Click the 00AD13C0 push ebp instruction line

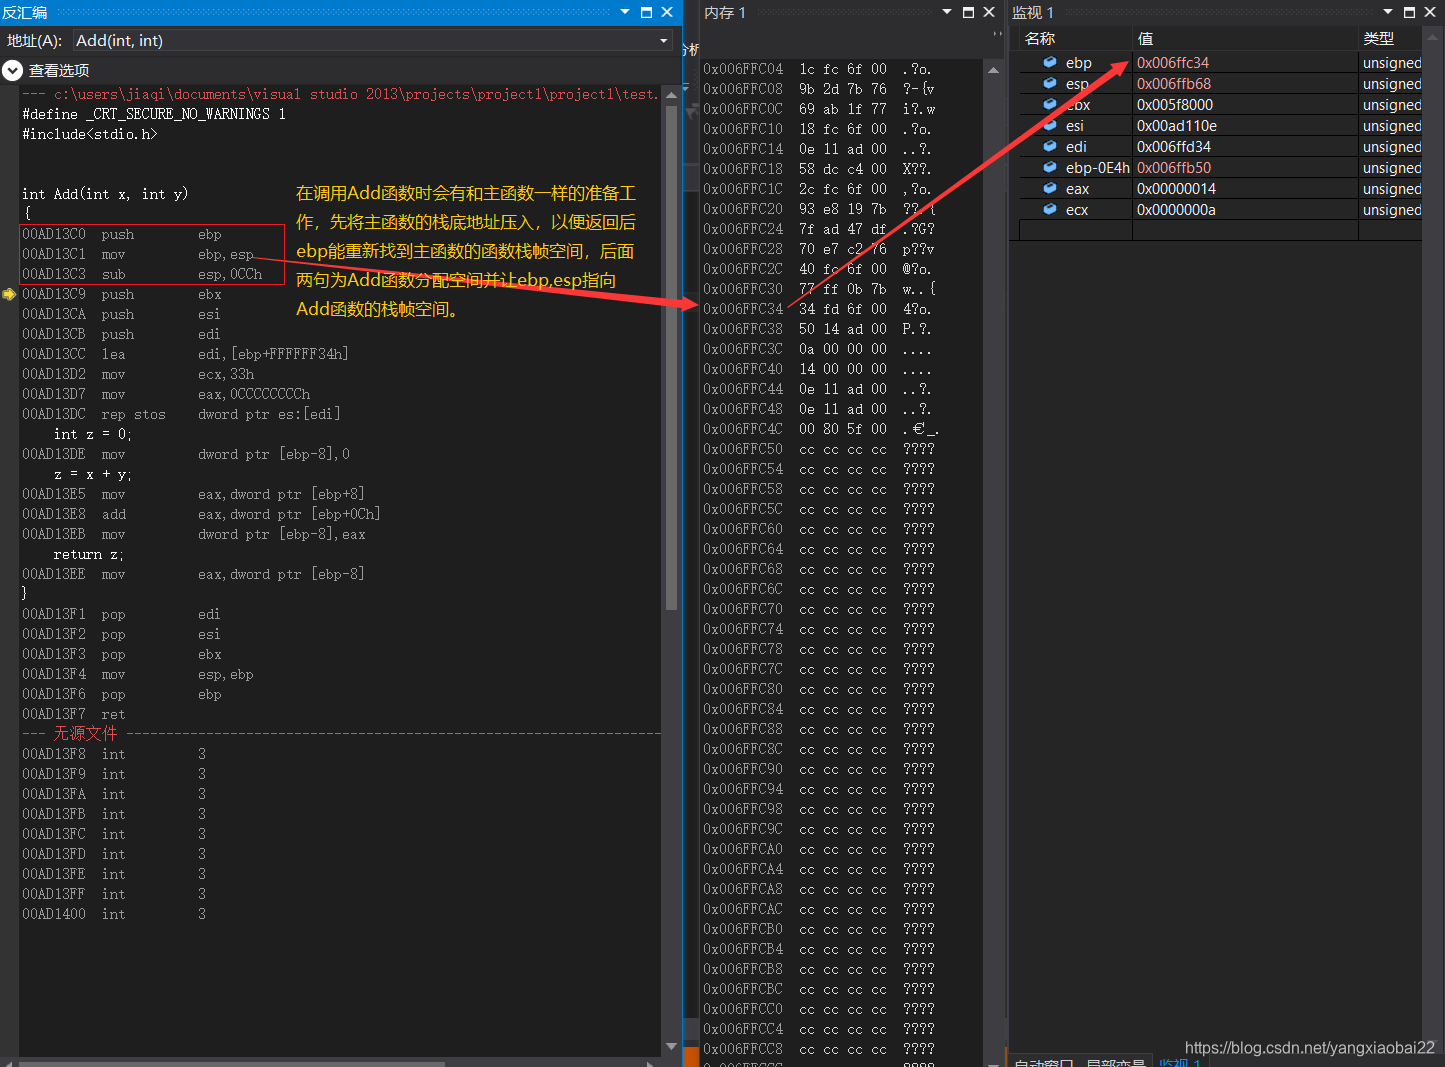122,234
